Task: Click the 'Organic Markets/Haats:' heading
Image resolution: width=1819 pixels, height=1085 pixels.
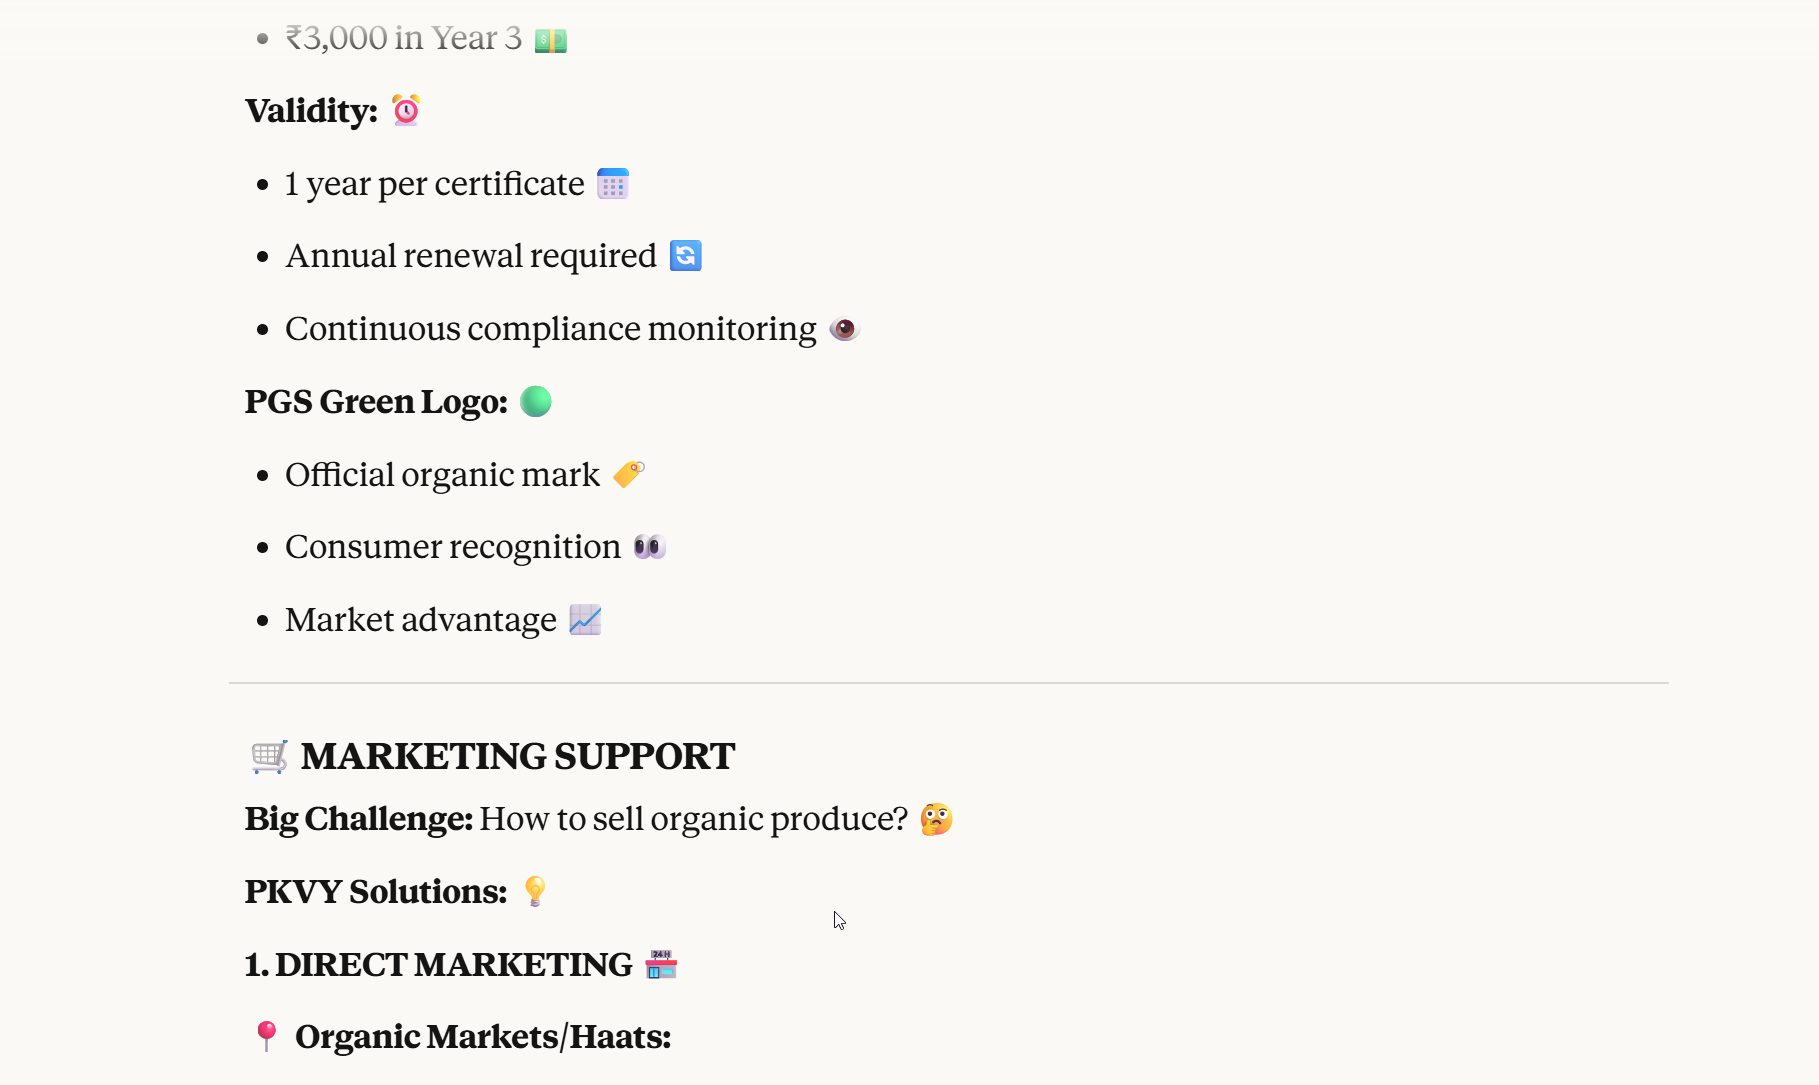Action: pyautogui.click(x=483, y=1037)
